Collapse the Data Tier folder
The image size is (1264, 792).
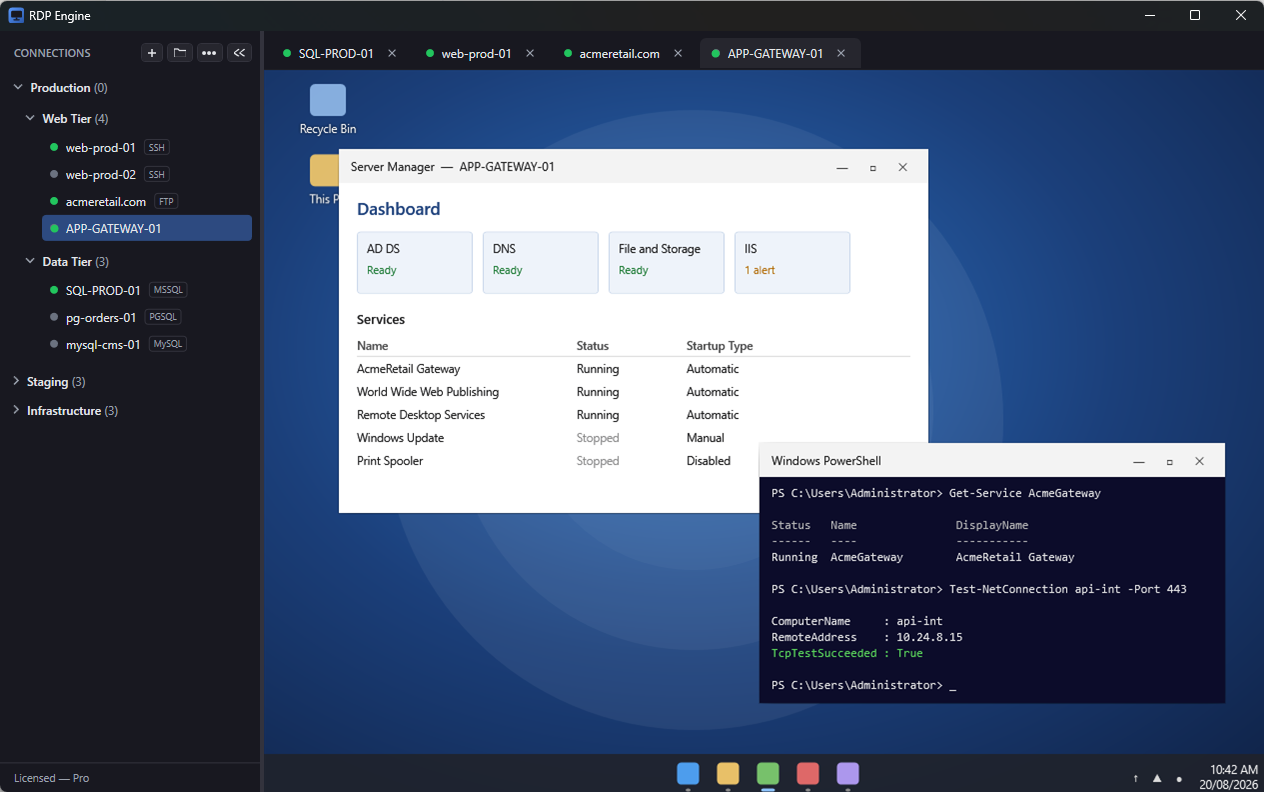pos(30,261)
